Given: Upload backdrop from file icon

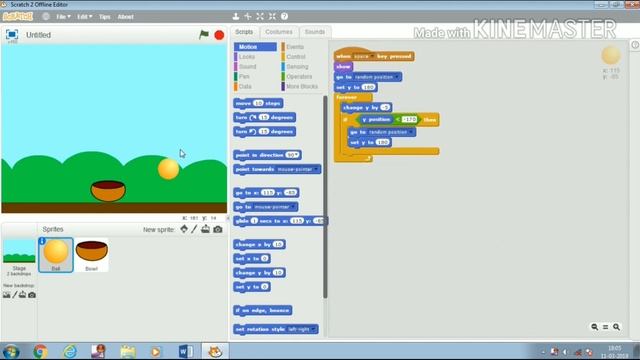Looking at the screenshot, I should coord(22,295).
